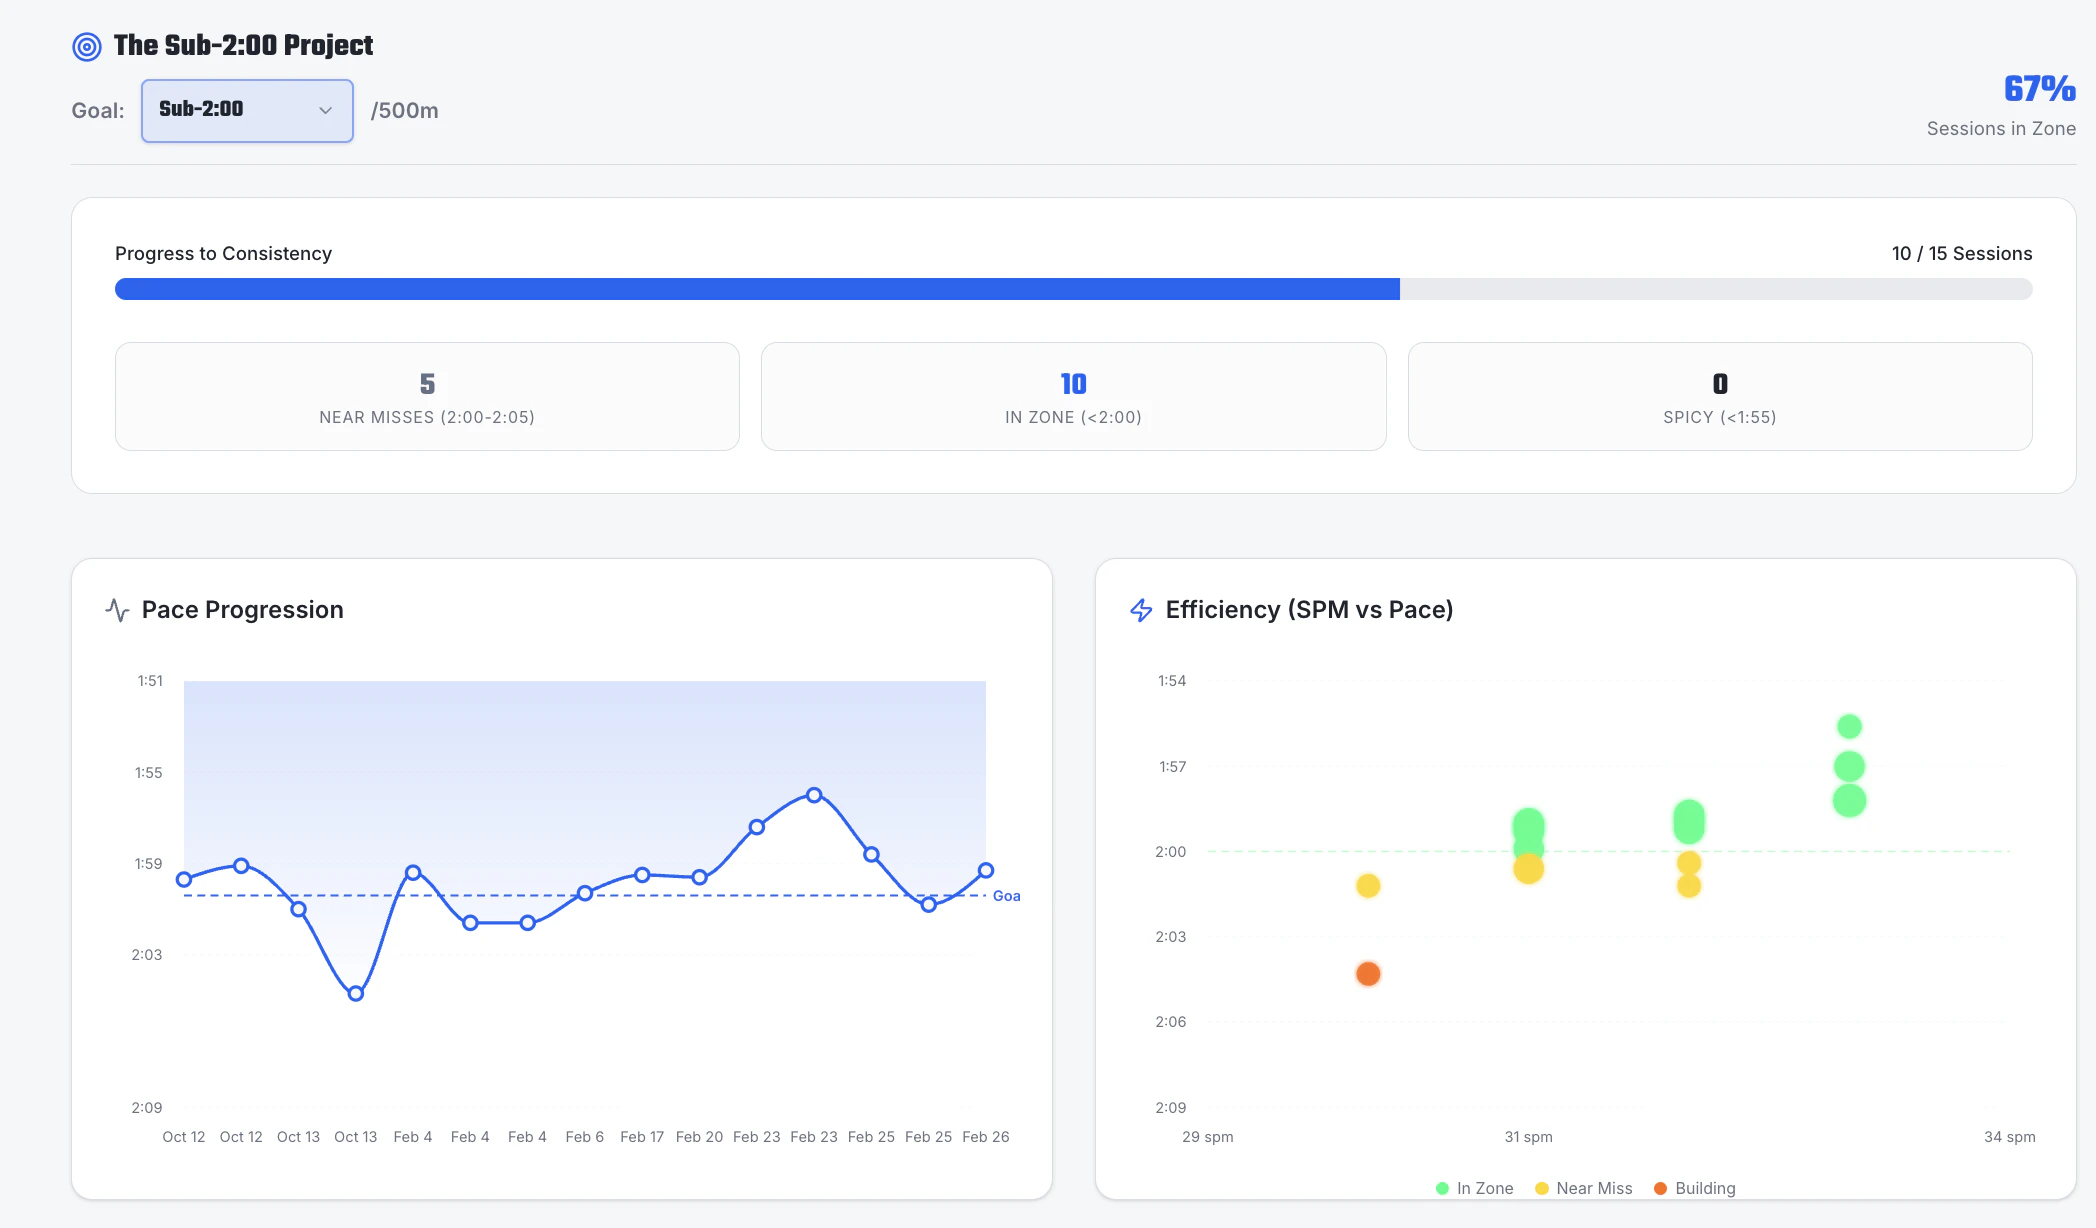Image resolution: width=2096 pixels, height=1228 pixels.
Task: Toggle In Zone series in chart legend
Action: [1484, 1188]
